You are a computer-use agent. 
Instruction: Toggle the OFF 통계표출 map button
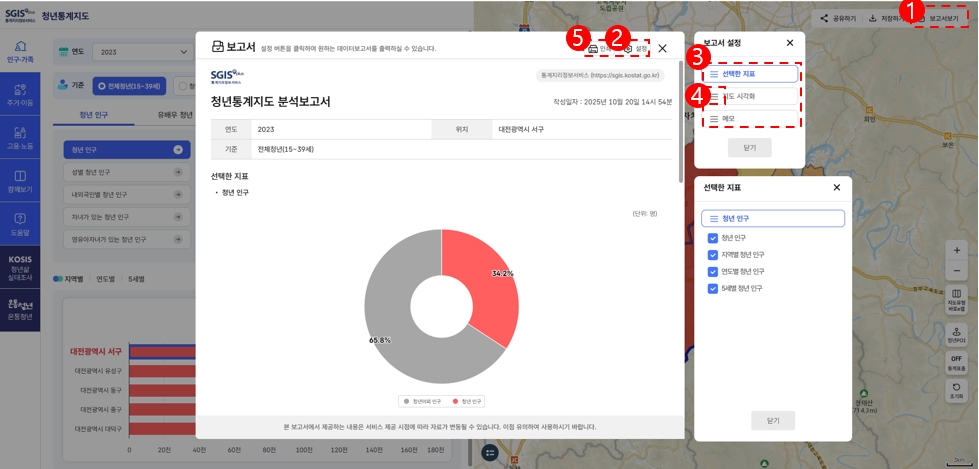click(957, 363)
